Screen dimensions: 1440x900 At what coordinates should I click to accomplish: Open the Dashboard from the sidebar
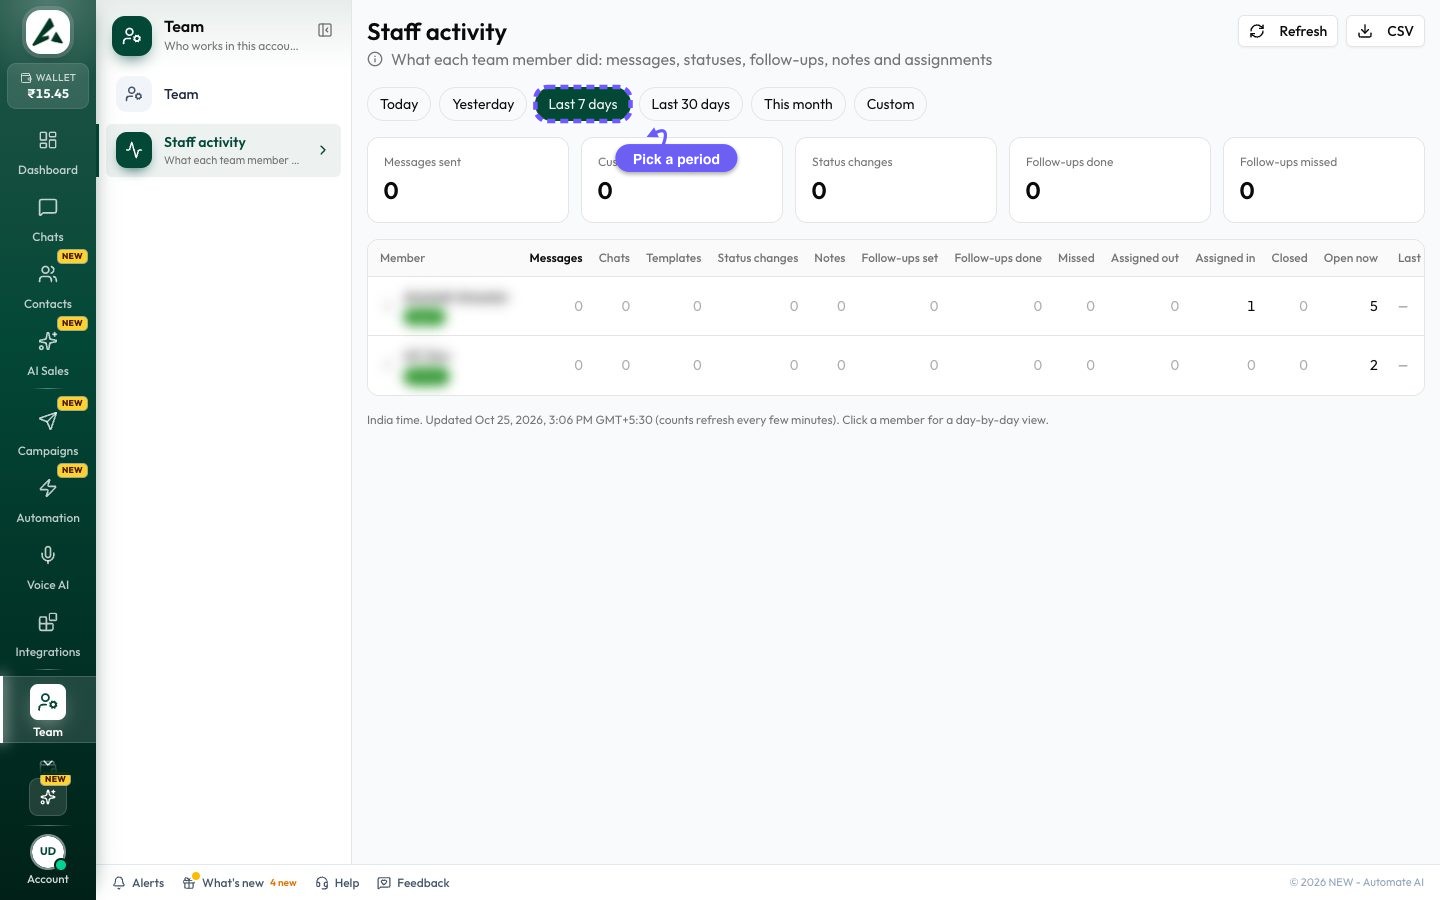point(48,153)
